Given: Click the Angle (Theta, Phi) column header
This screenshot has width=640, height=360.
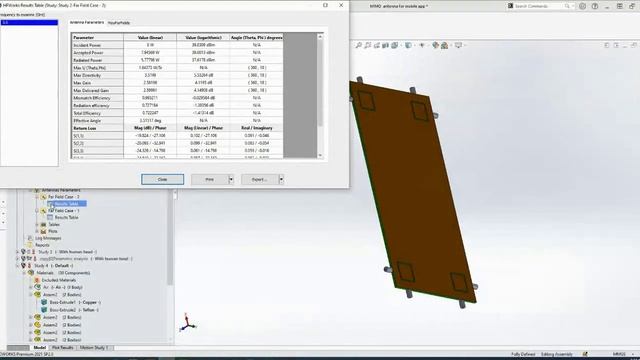Looking at the screenshot, I should [256, 37].
